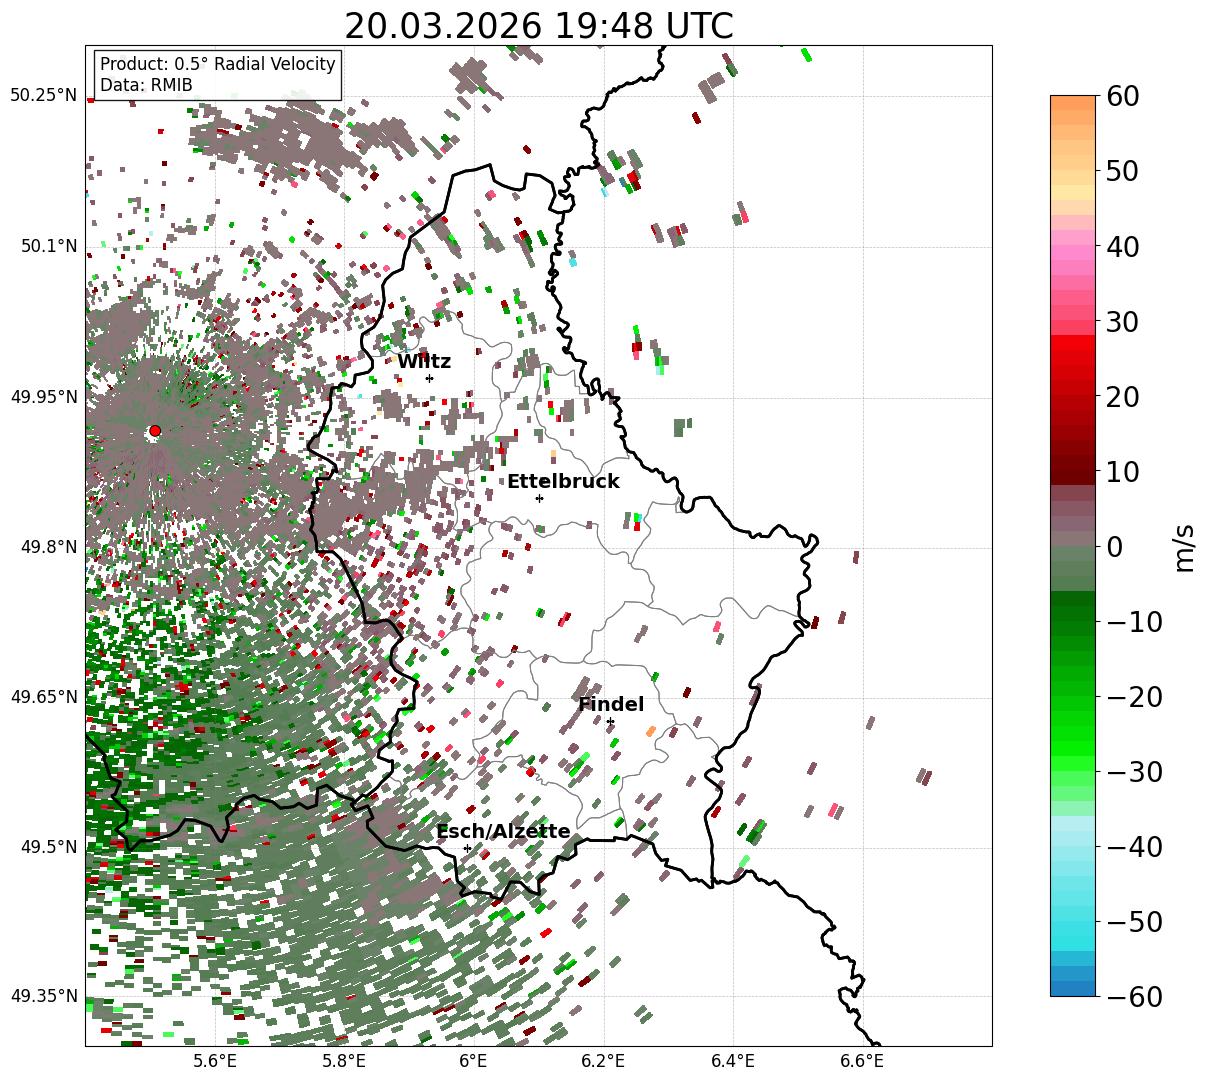Click the 49.65°N latitude label
This screenshot has height=1081, width=1207.
[43, 697]
